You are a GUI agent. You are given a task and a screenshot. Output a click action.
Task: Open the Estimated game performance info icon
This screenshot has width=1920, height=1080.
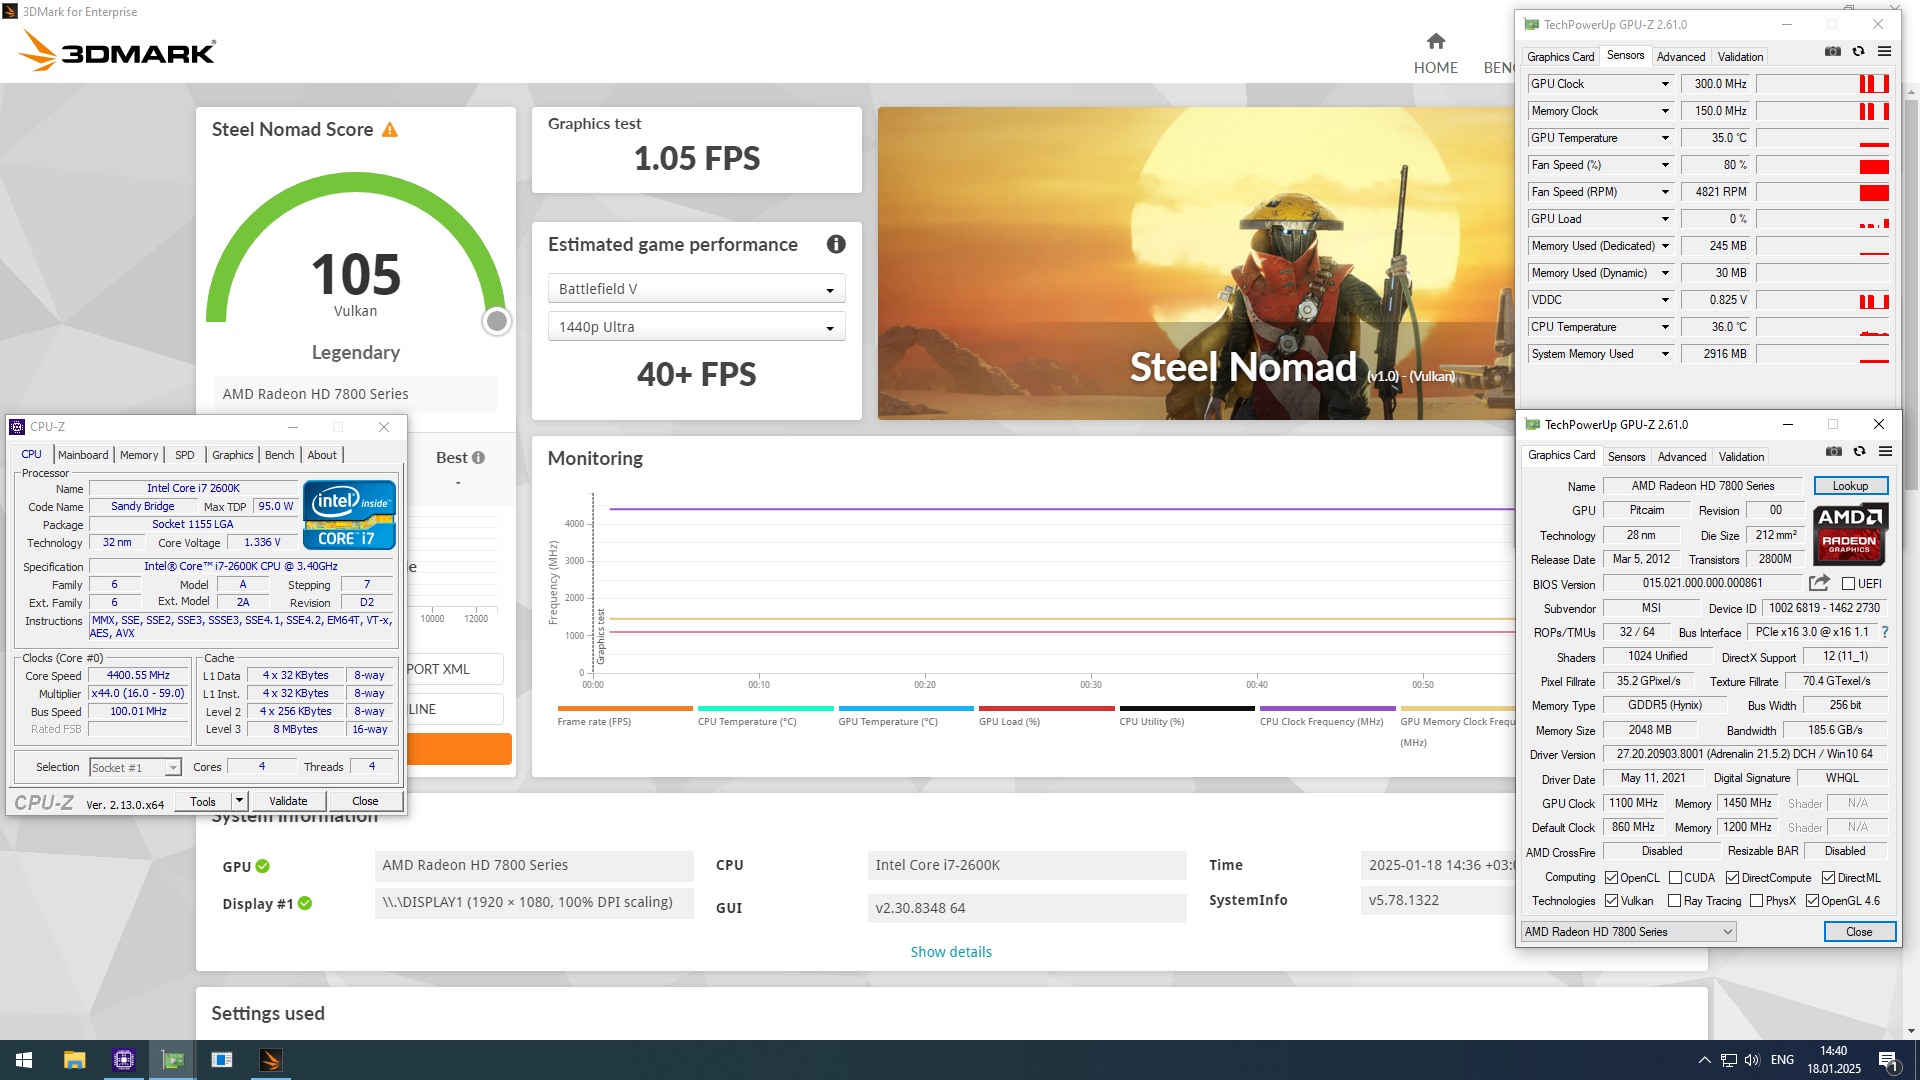pyautogui.click(x=836, y=244)
